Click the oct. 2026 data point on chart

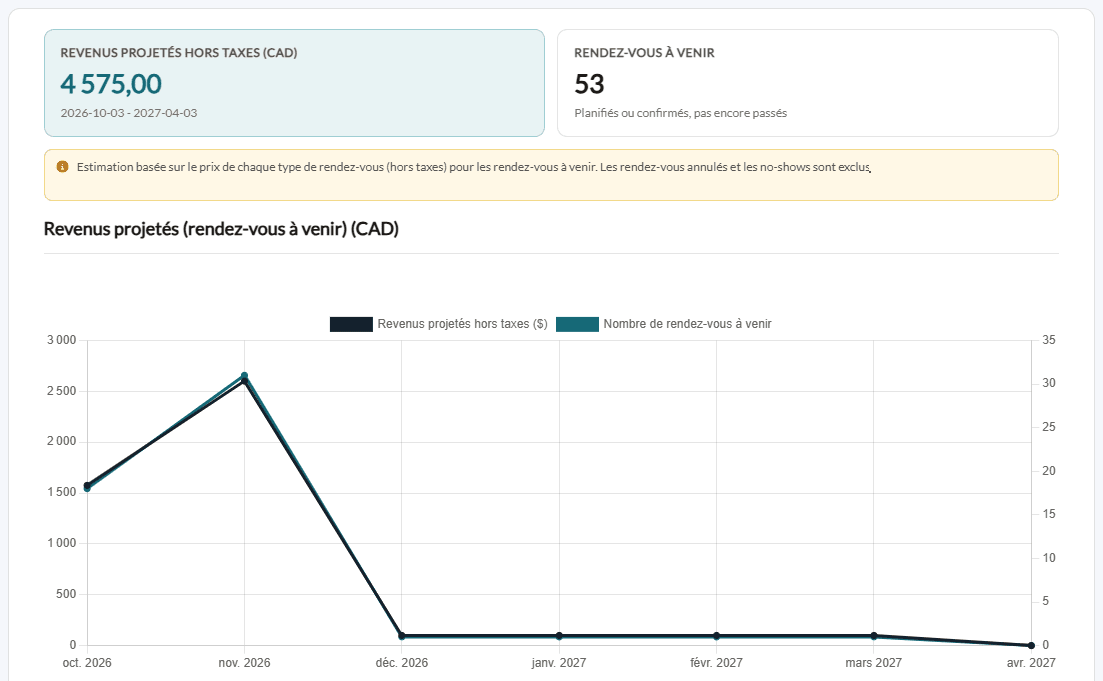coord(87,487)
